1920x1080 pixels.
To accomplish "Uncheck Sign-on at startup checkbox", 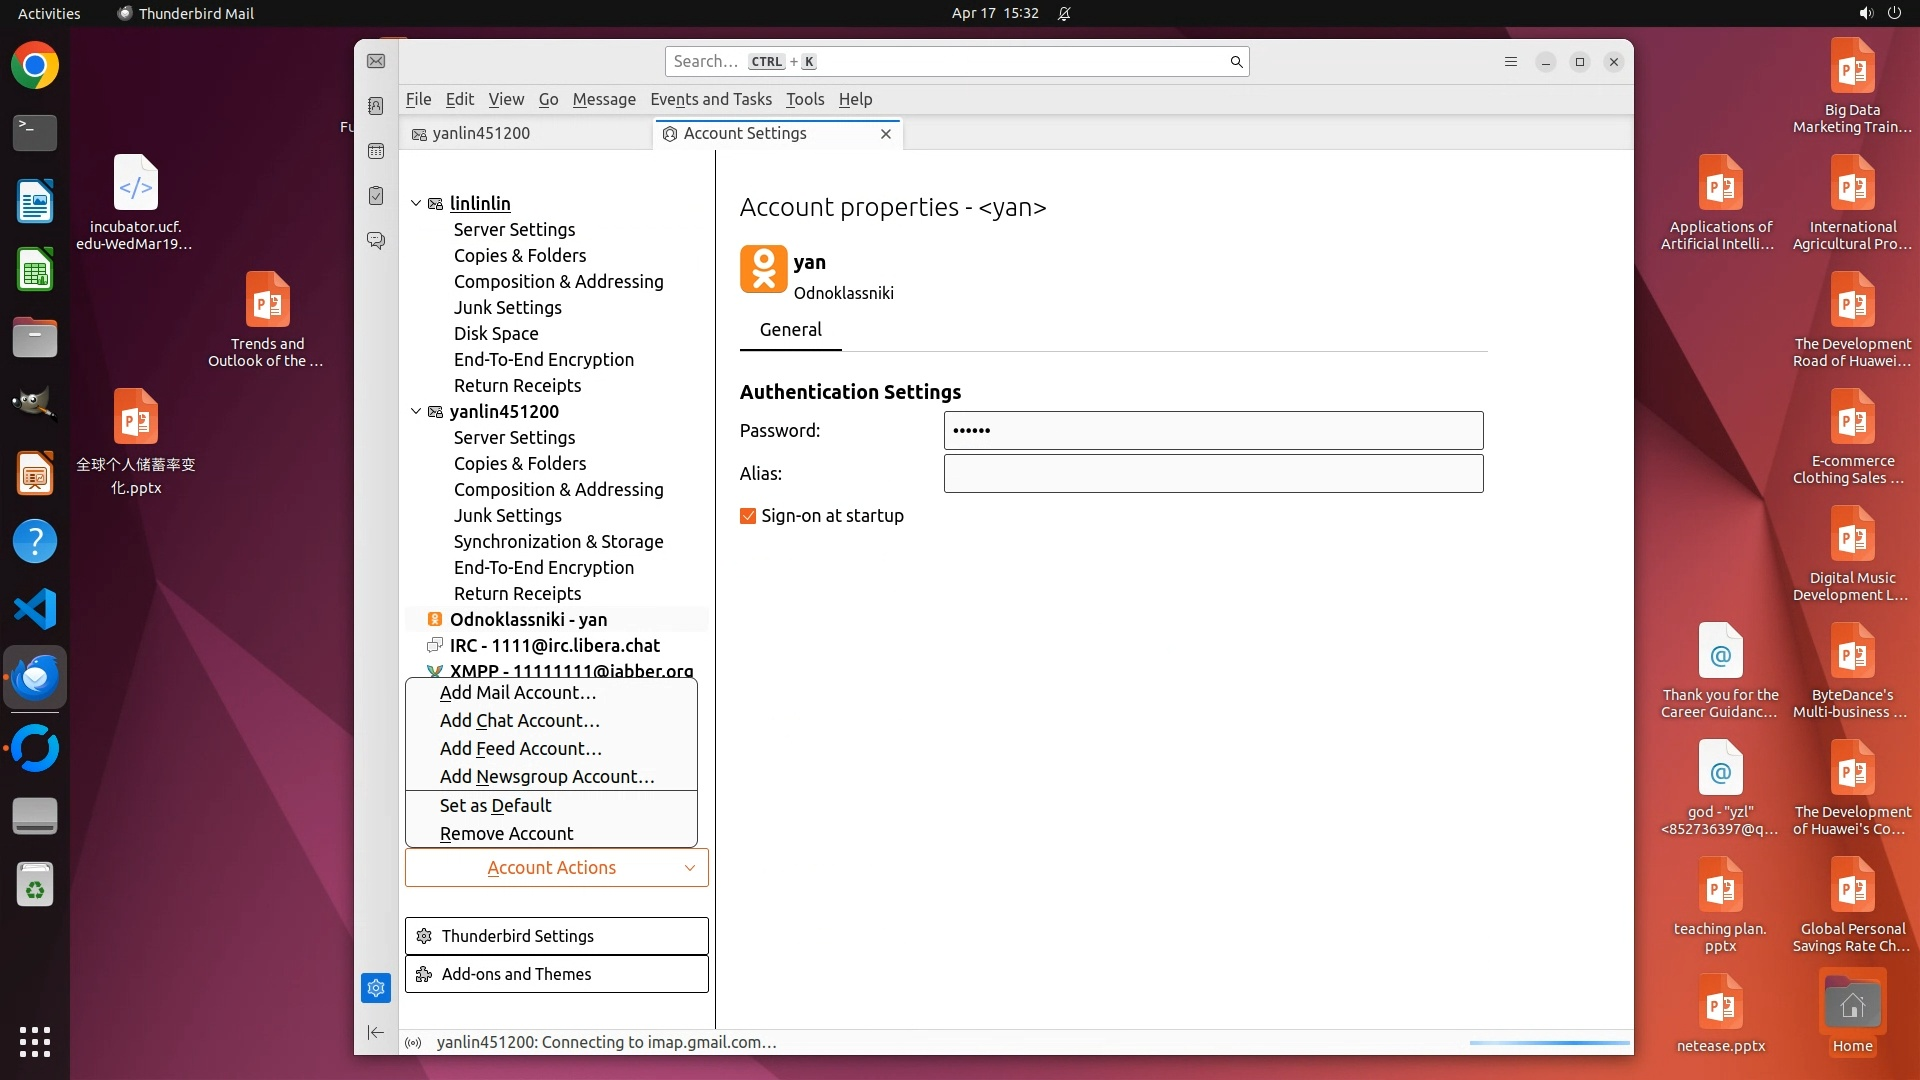I will pos(748,516).
